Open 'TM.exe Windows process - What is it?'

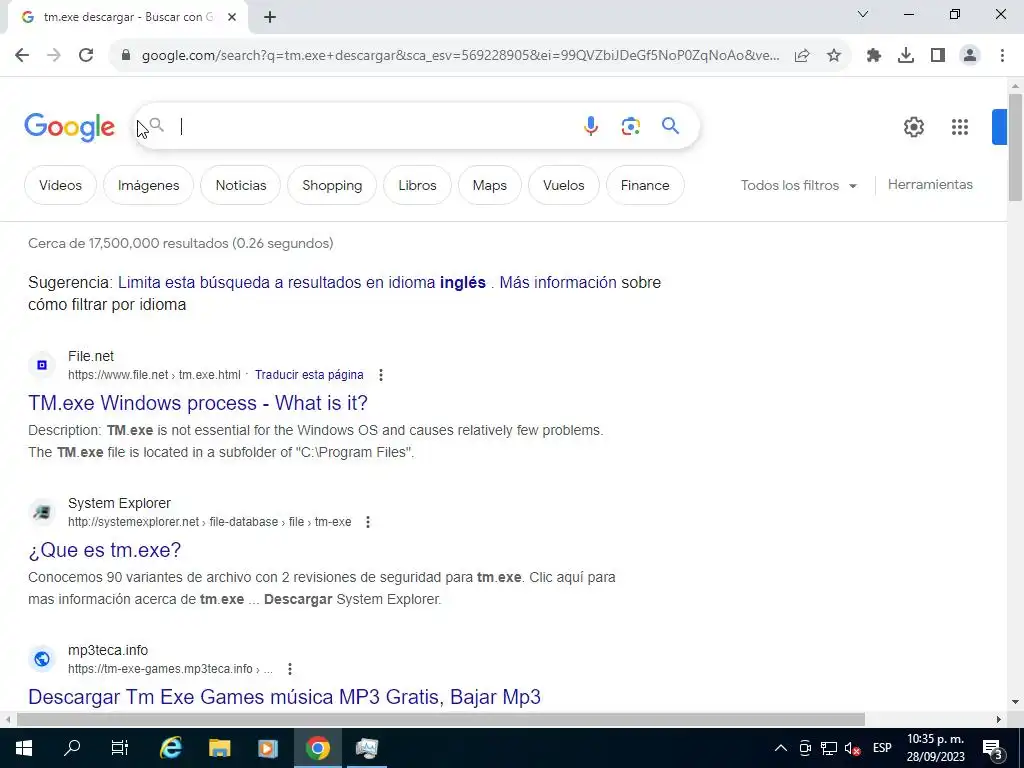198,403
